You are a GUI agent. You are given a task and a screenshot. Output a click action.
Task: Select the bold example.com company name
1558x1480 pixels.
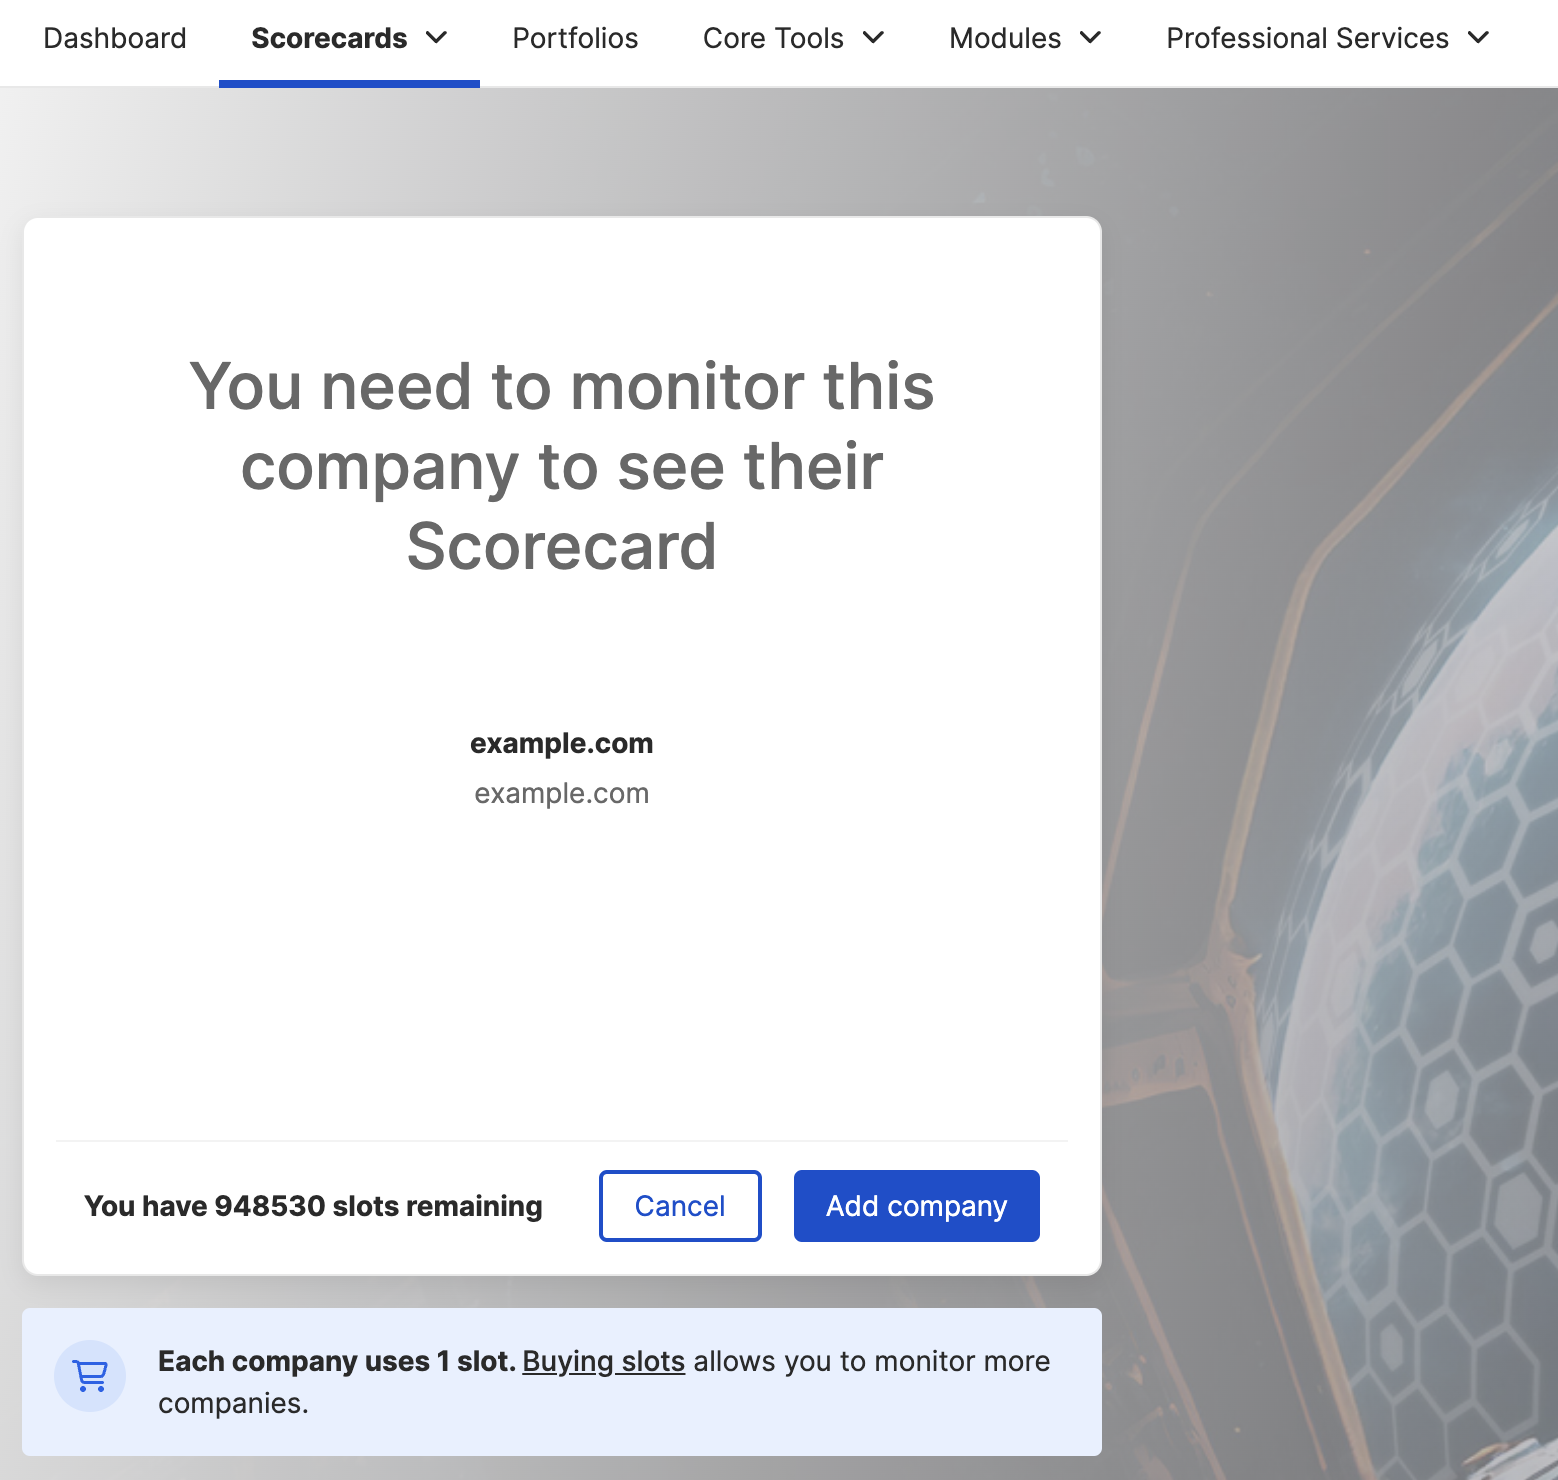pos(562,743)
